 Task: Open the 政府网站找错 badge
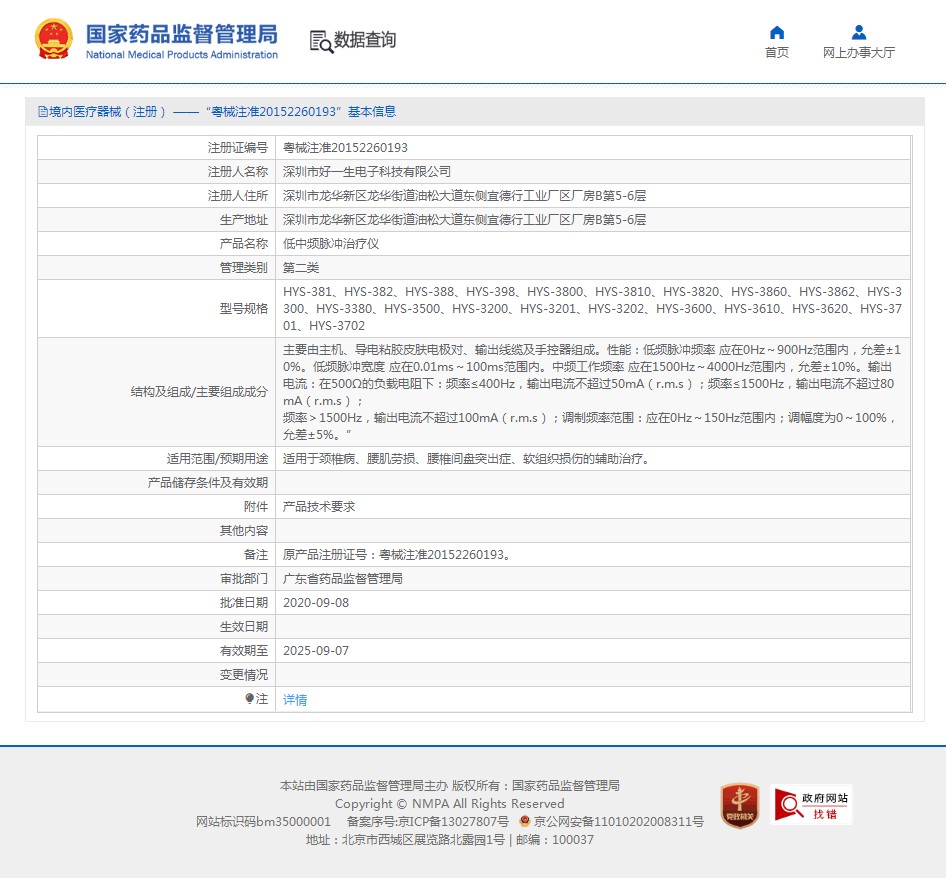[811, 805]
